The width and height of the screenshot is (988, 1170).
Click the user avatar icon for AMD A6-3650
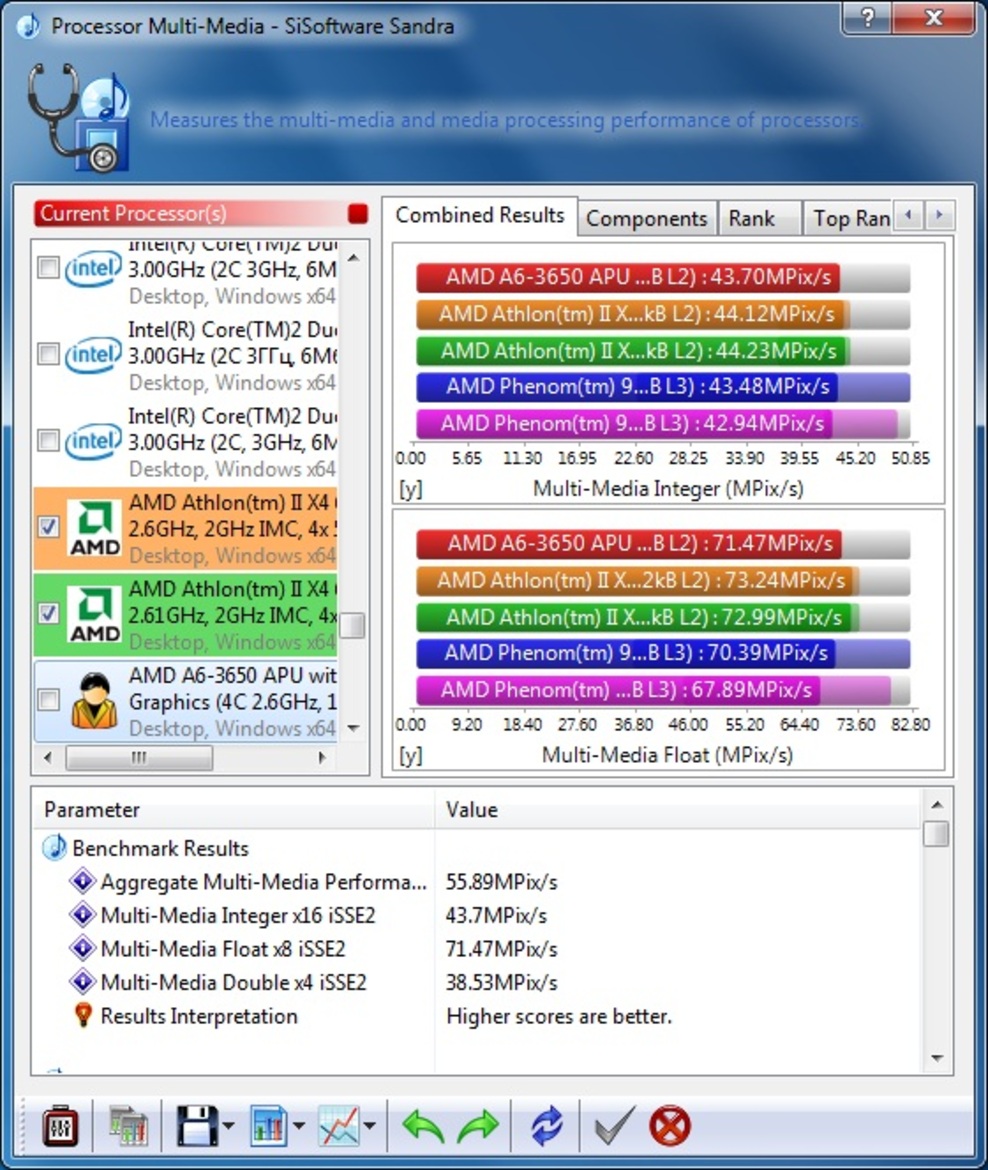94,700
